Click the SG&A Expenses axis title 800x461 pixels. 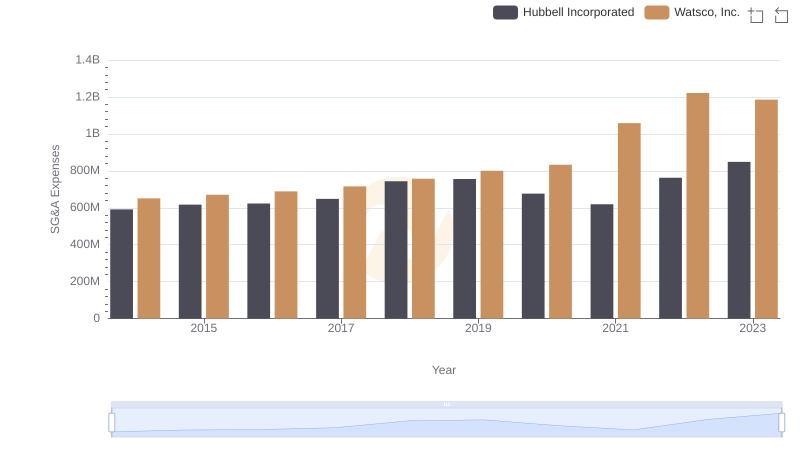pyautogui.click(x=55, y=189)
